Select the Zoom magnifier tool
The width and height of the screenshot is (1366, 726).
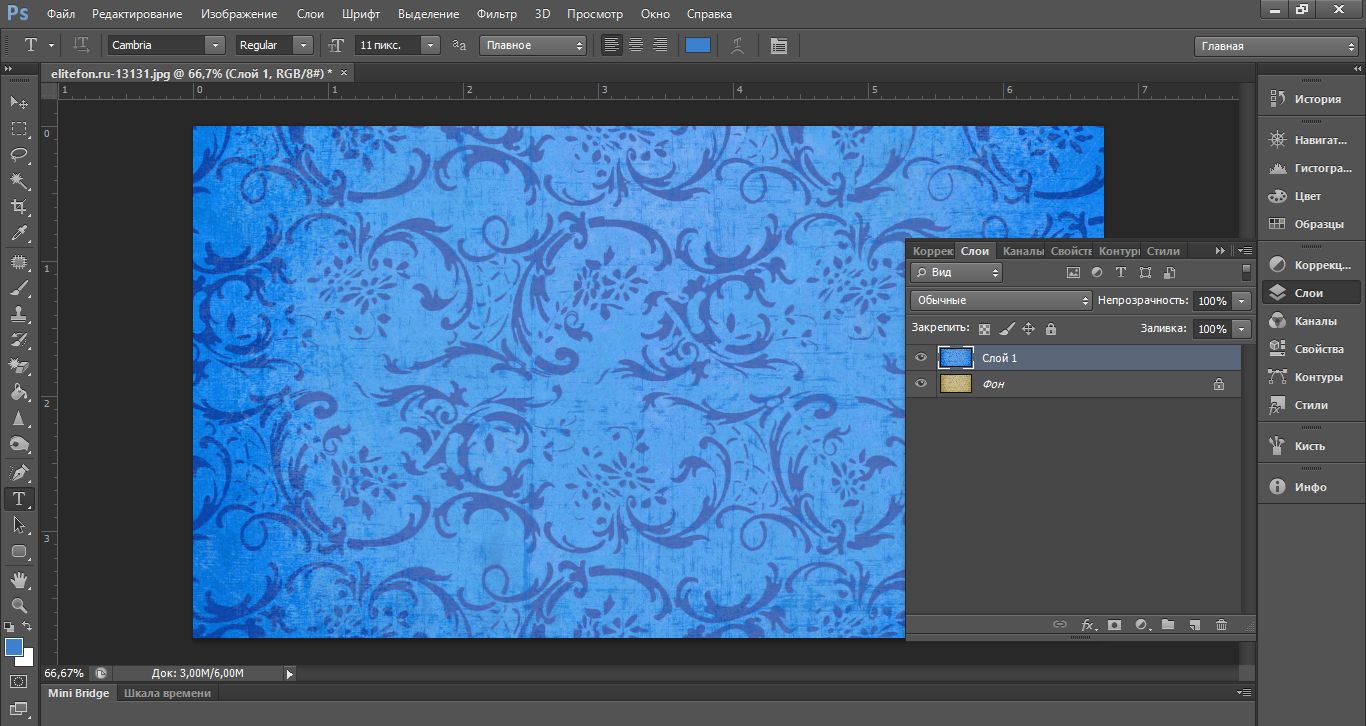(19, 606)
